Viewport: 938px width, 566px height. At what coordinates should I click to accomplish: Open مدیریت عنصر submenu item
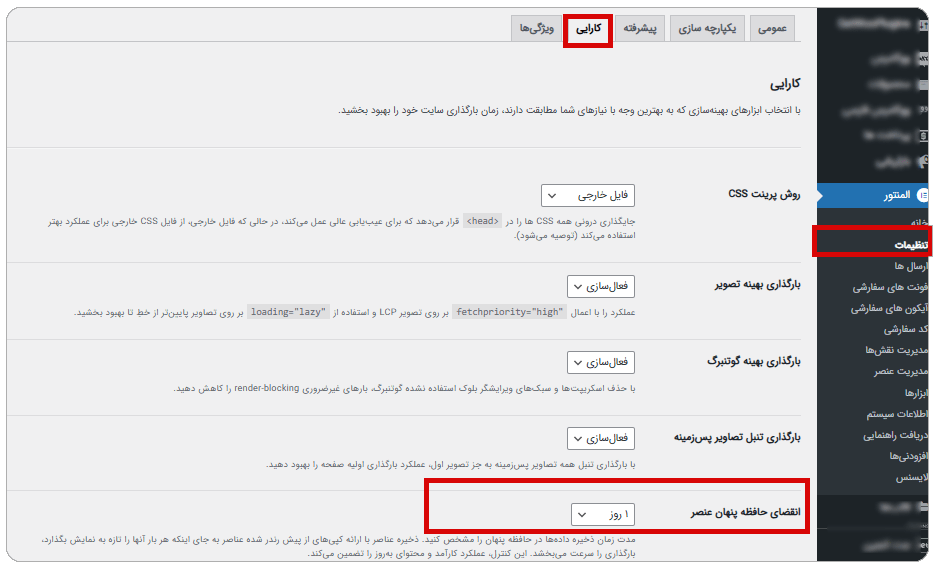tap(901, 372)
